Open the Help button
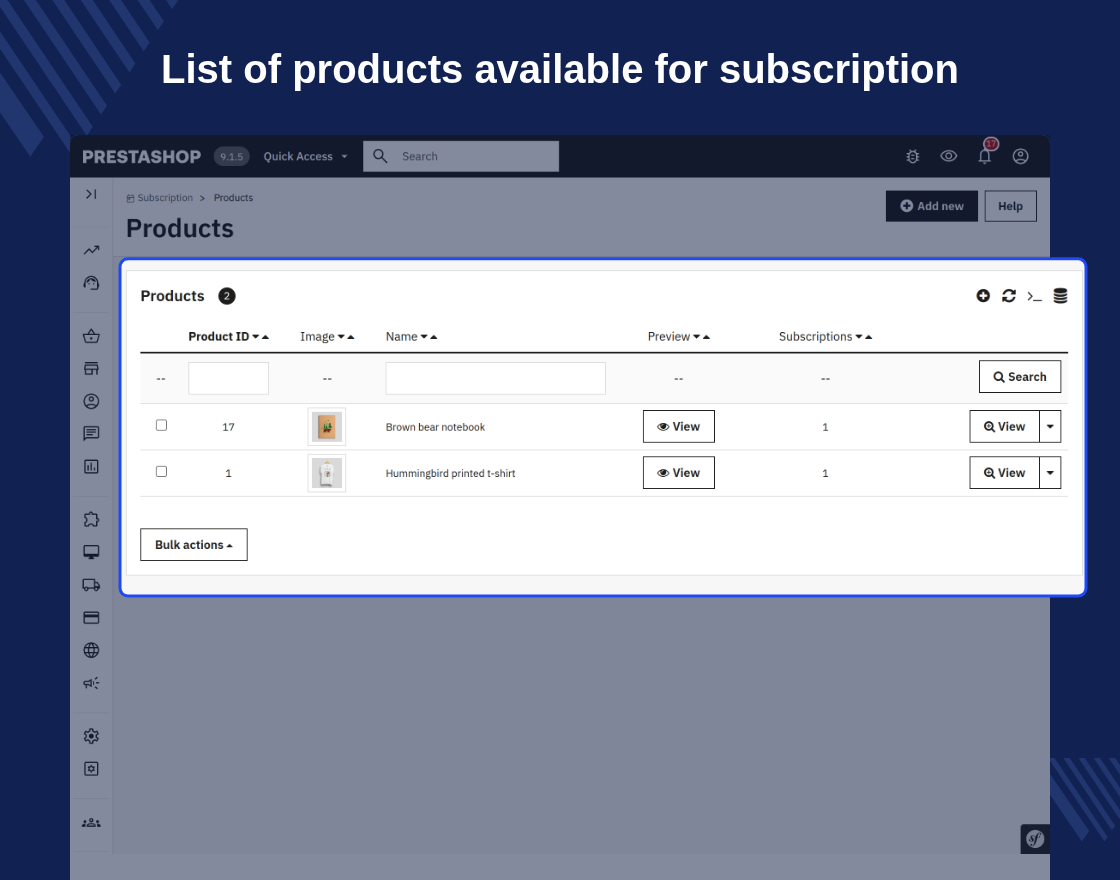The image size is (1120, 880). [x=1010, y=206]
